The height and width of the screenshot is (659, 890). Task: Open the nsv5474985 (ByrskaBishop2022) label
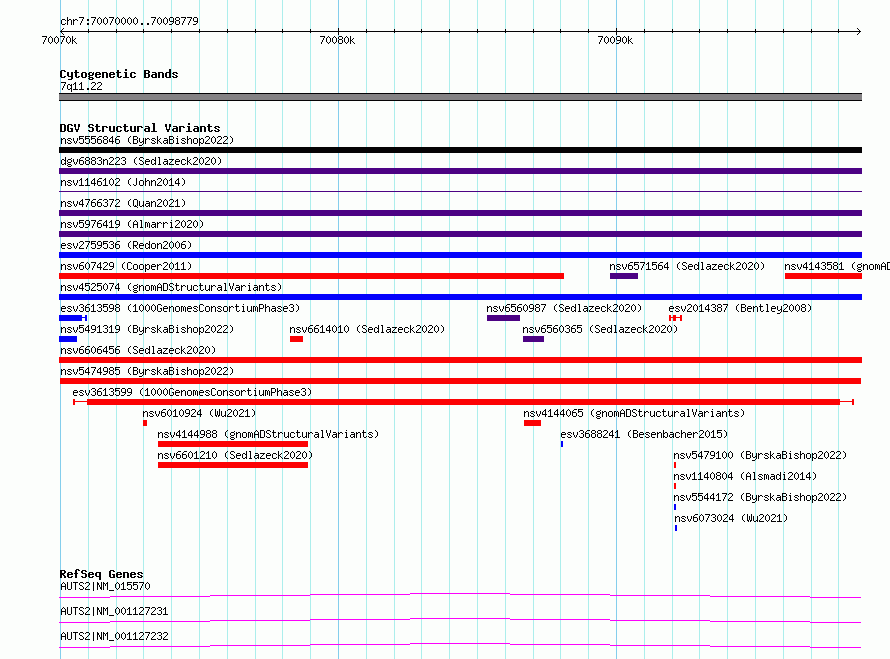tap(146, 371)
